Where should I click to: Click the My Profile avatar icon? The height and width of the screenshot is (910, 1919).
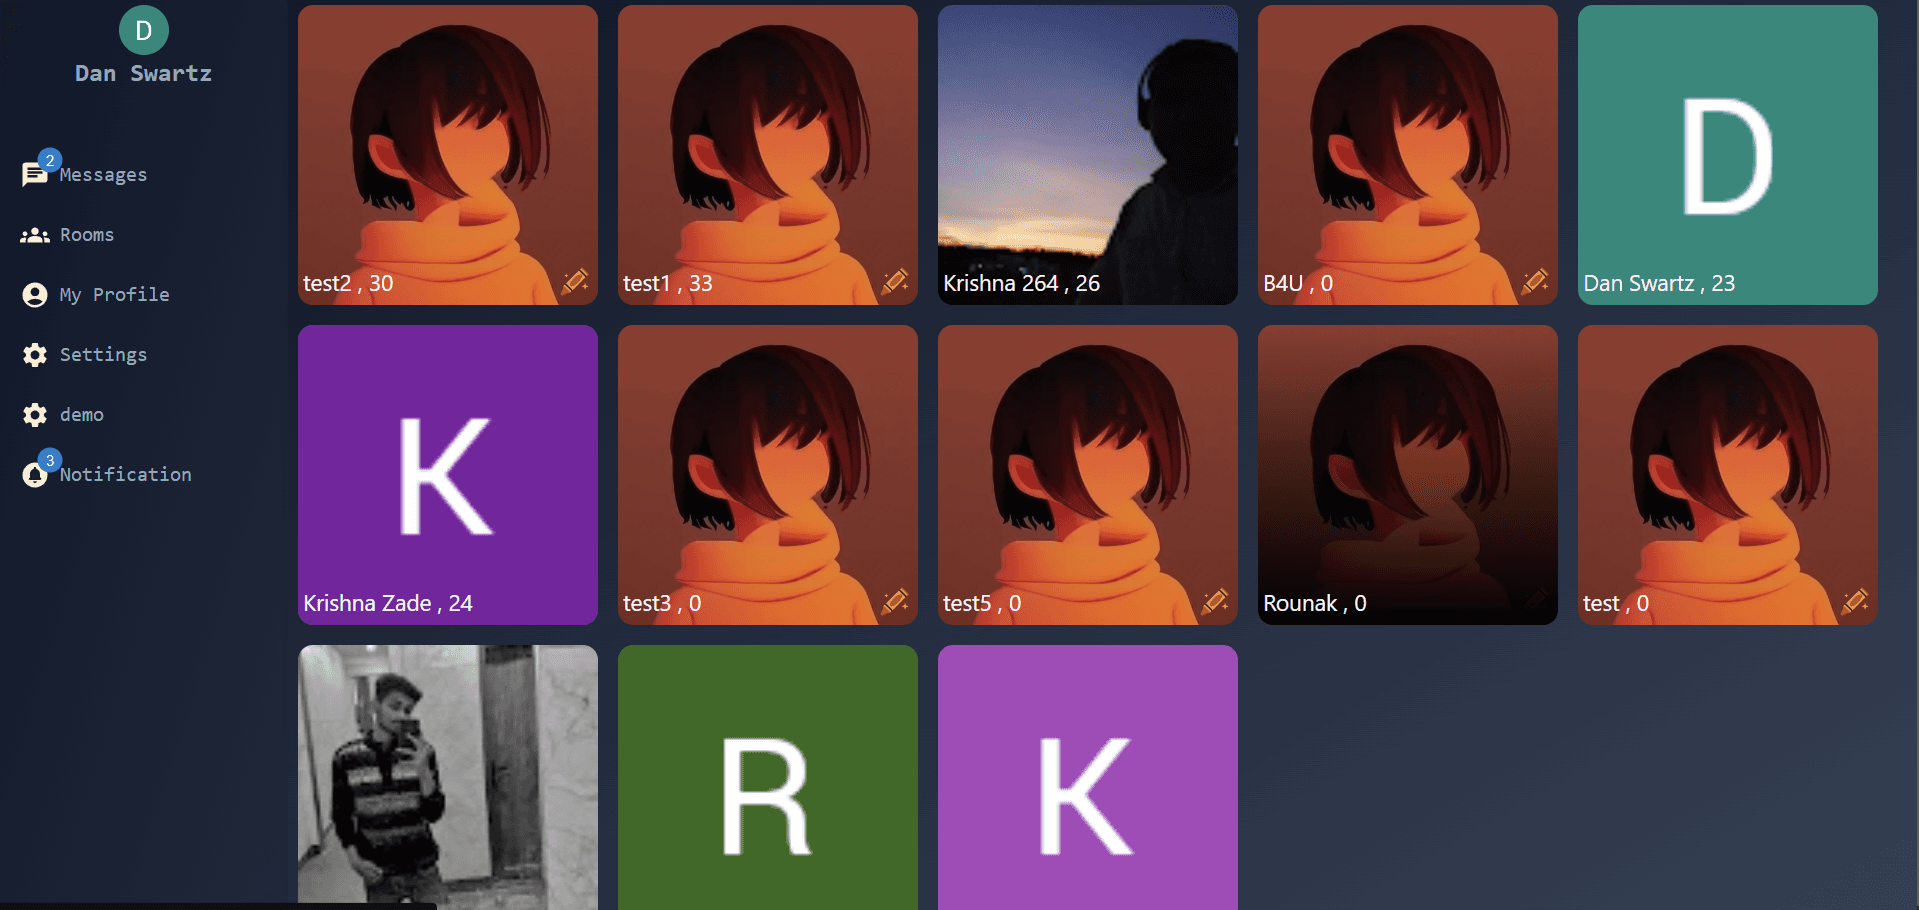(35, 295)
